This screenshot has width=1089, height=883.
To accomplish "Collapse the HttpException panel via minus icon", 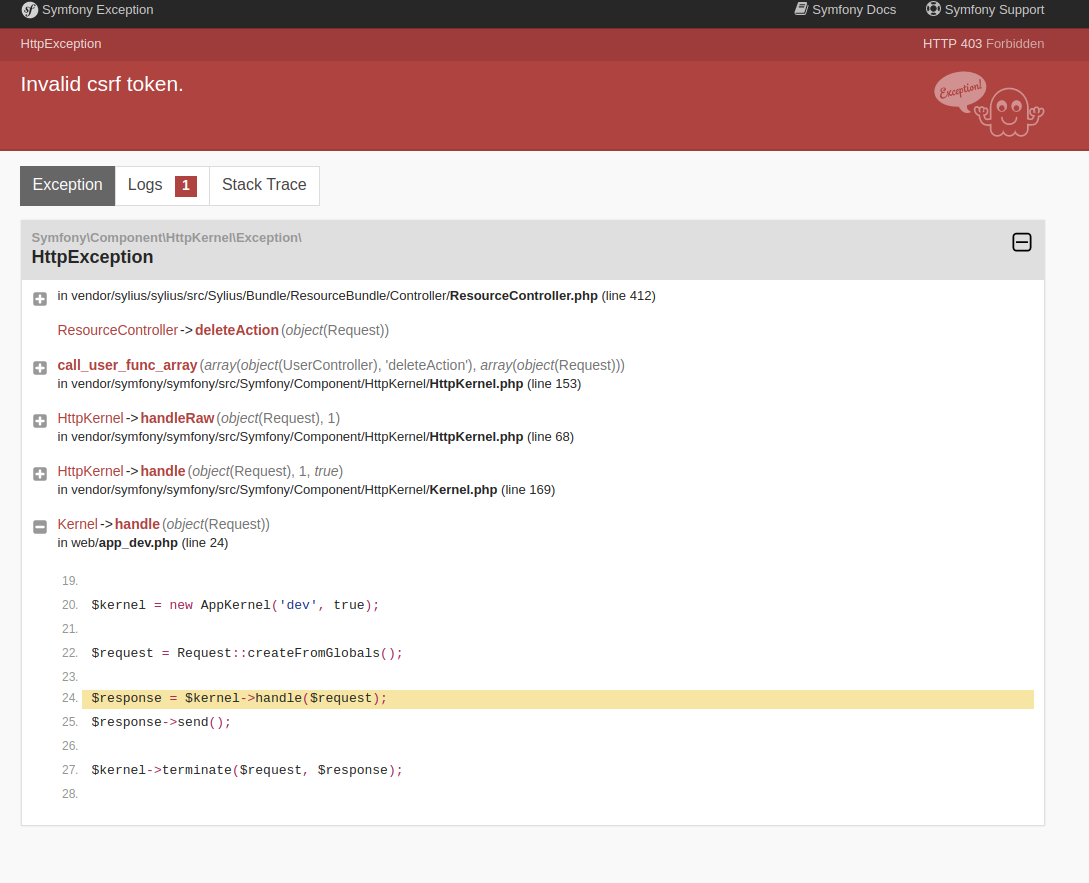I will tap(1021, 242).
